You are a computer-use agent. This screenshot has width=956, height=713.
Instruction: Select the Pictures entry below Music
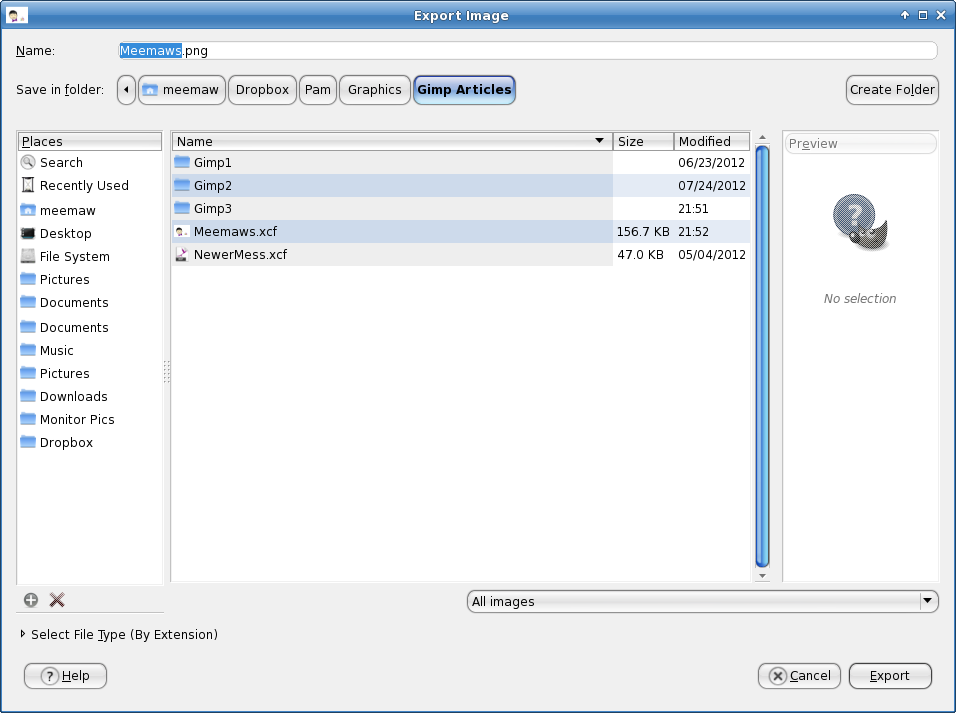click(x=90, y=373)
